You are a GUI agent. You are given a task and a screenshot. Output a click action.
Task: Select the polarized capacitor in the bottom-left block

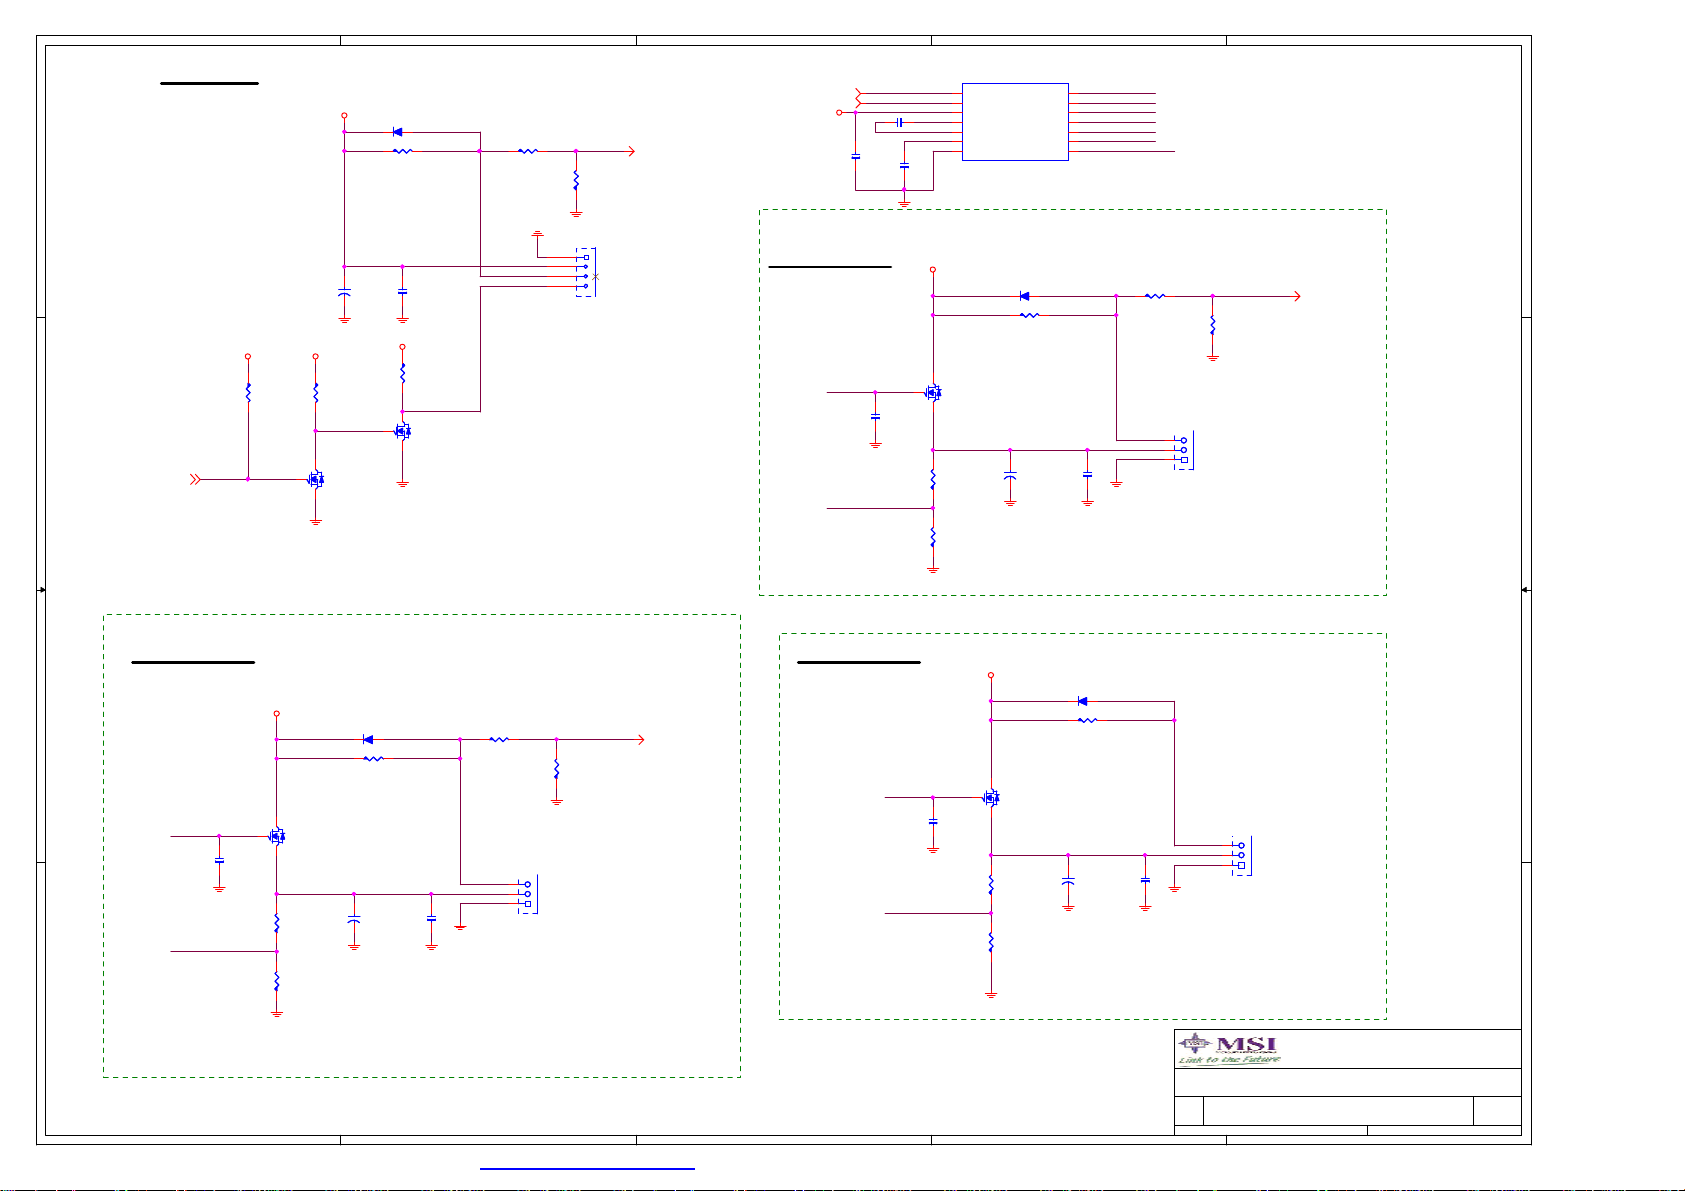point(354,919)
